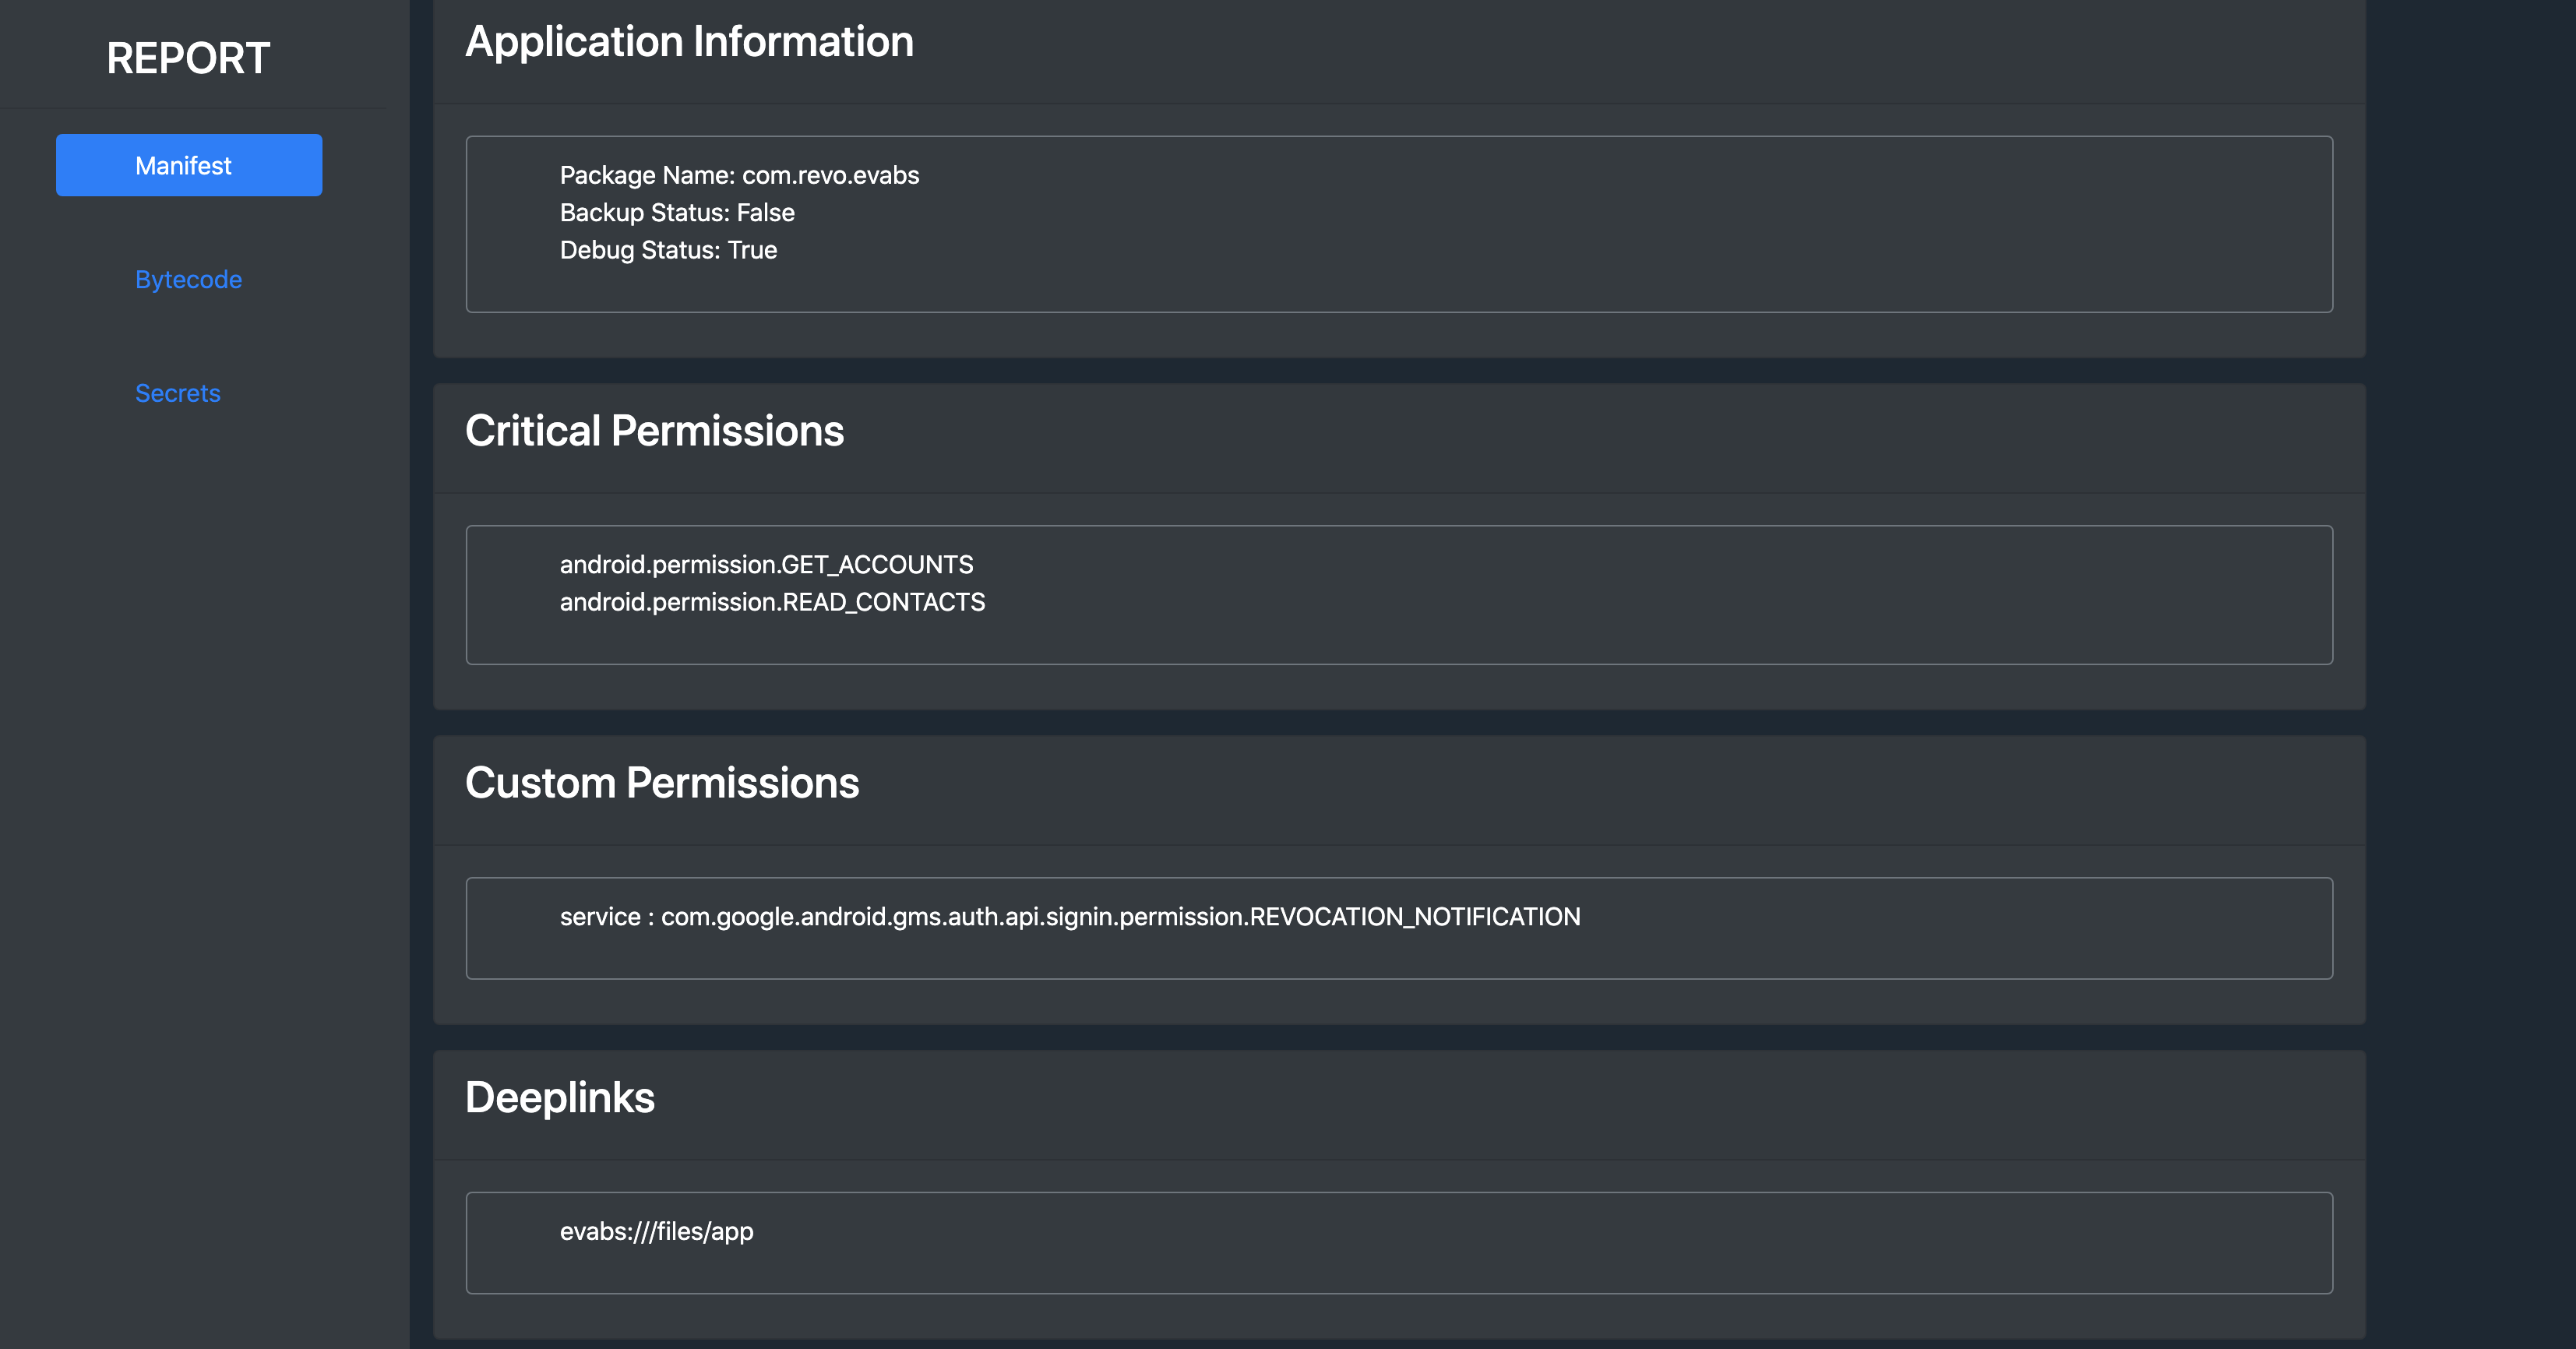Click the Deeplinks heading
The image size is (2576, 1349).
coord(559,1098)
